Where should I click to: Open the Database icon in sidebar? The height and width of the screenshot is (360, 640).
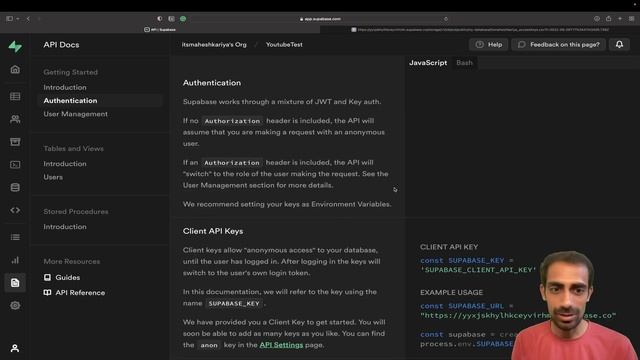click(15, 187)
